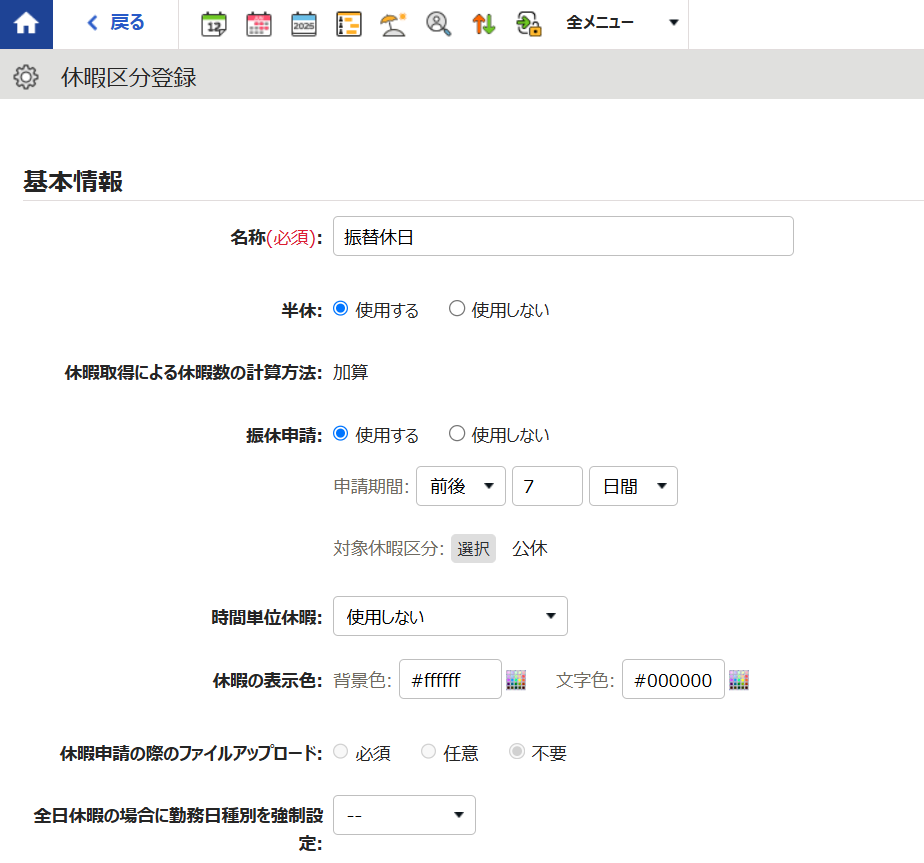924x863 pixels.
Task: Open the 日間 unit dropdown
Action: (633, 486)
